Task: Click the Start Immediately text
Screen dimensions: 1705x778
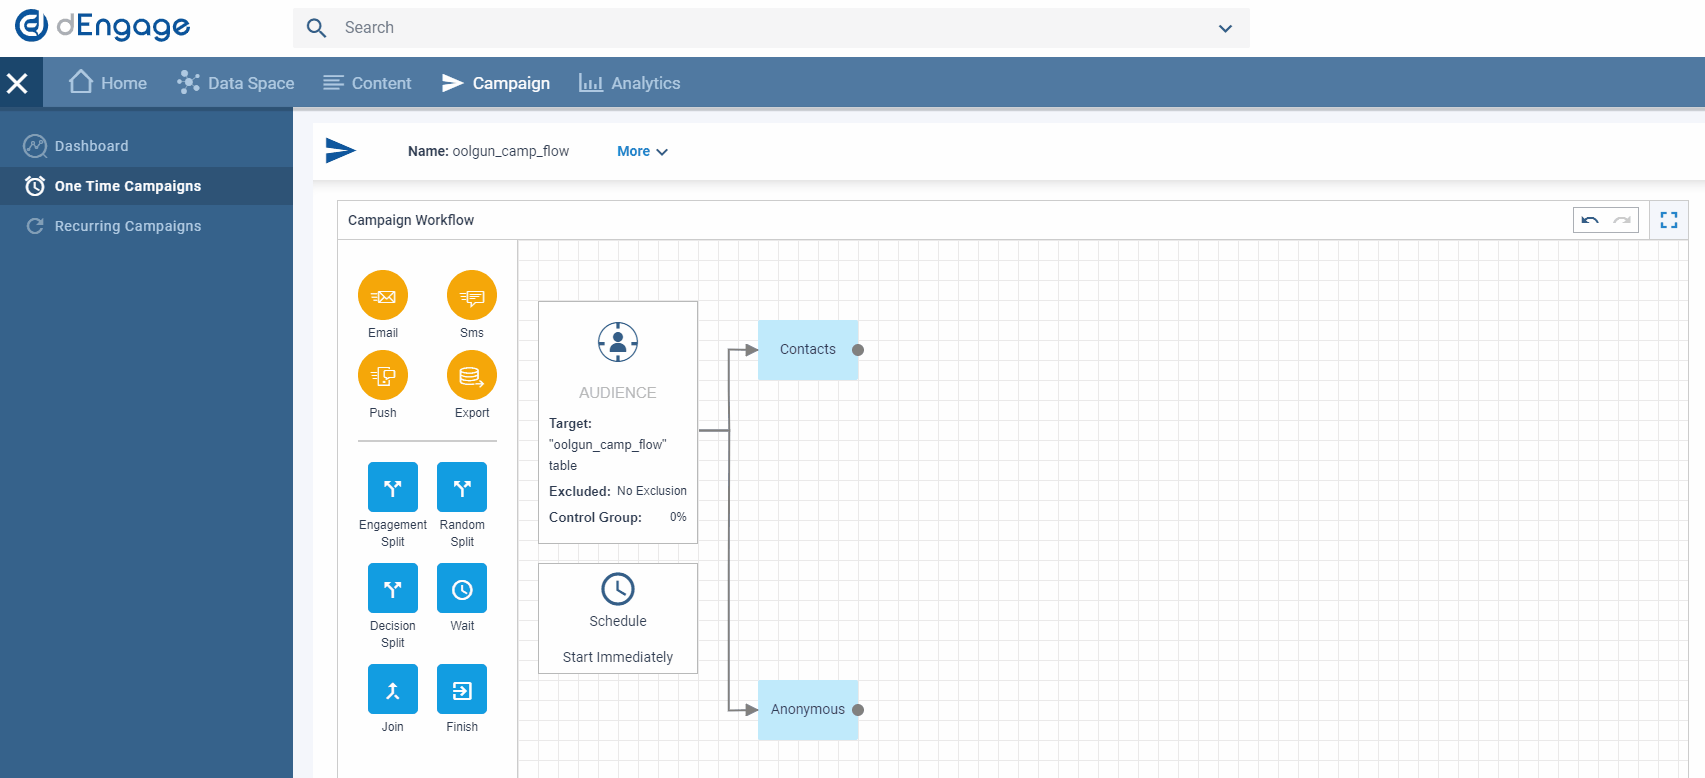Action: coord(618,657)
